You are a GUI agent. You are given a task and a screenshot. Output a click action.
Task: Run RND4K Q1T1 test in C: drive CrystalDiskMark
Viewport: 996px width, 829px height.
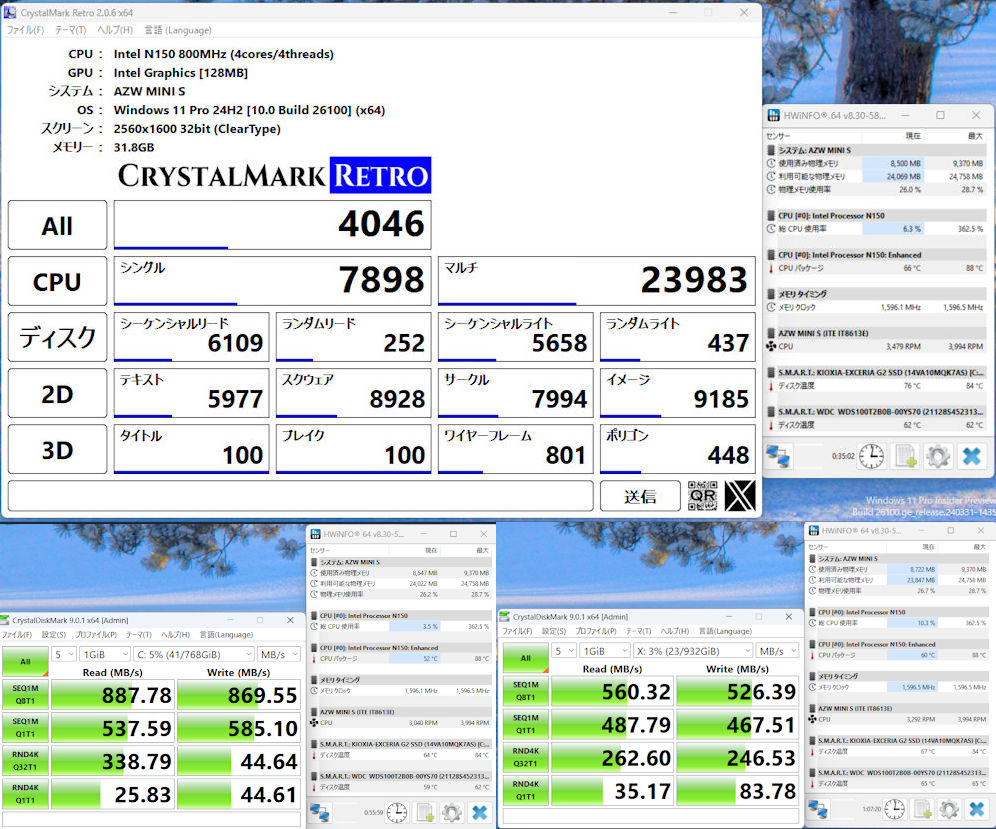pos(25,793)
